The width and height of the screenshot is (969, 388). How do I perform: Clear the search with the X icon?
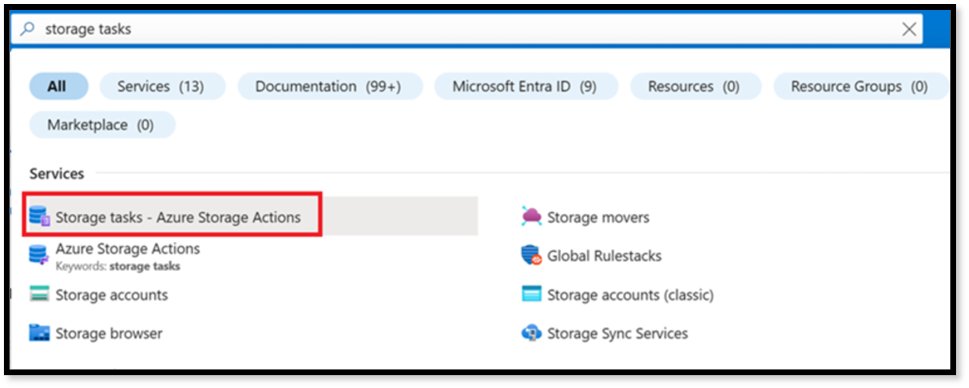(x=909, y=29)
